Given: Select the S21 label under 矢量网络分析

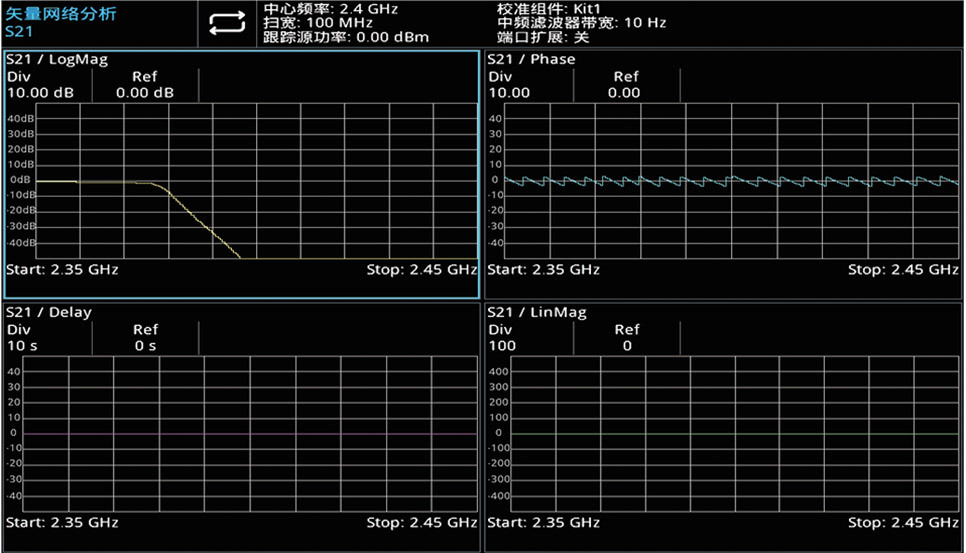Looking at the screenshot, I should tap(18, 31).
